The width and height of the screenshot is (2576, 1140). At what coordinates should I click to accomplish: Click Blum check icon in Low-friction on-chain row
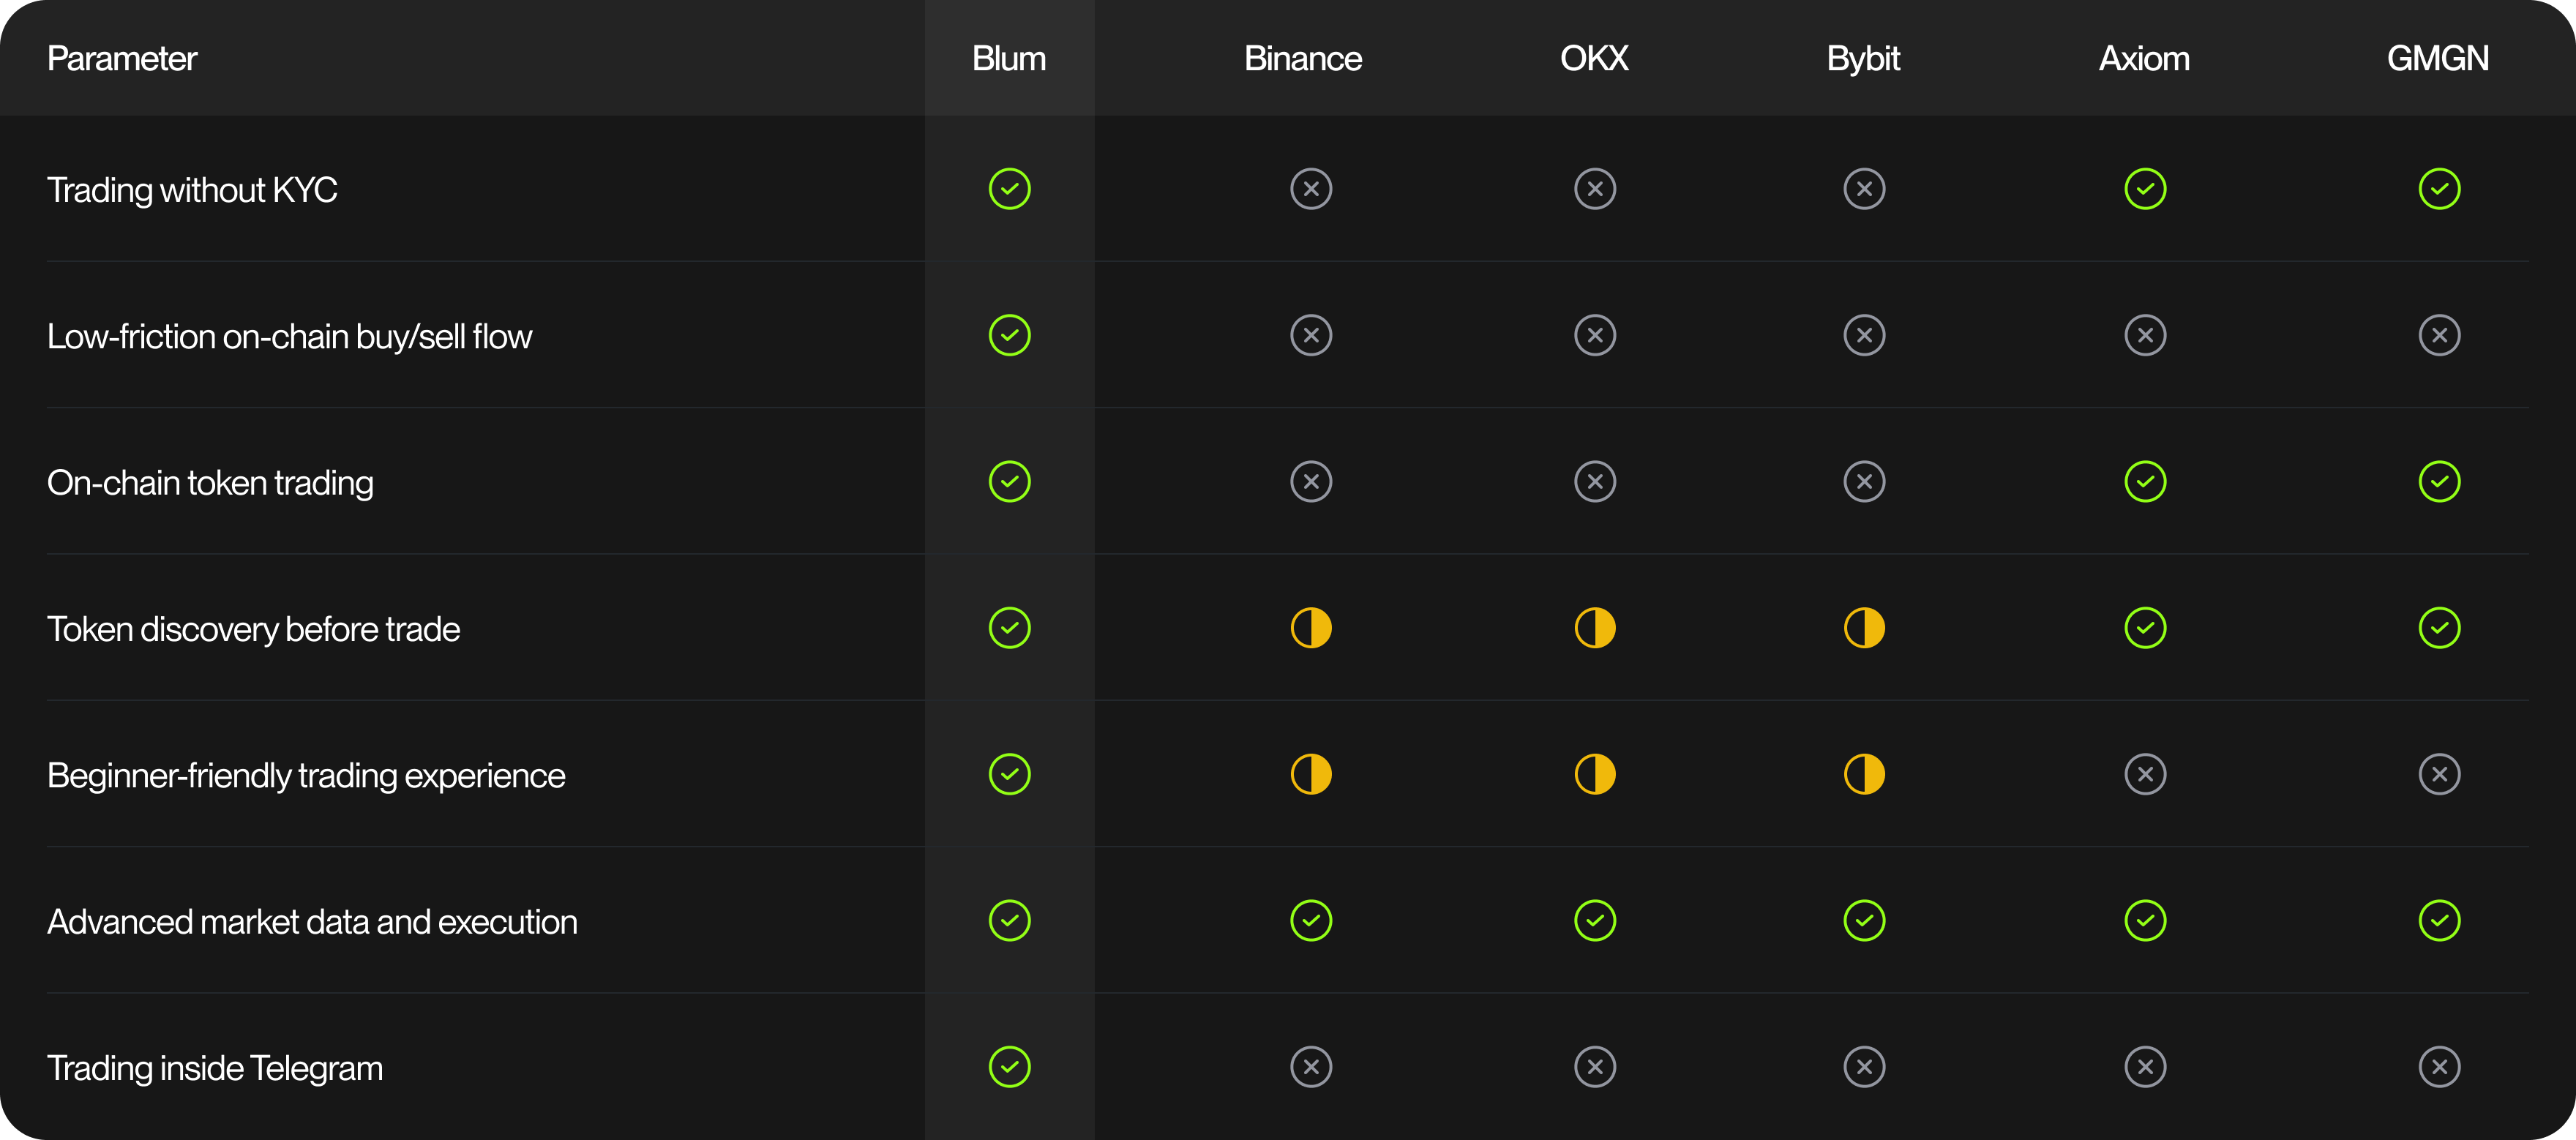[x=1009, y=335]
